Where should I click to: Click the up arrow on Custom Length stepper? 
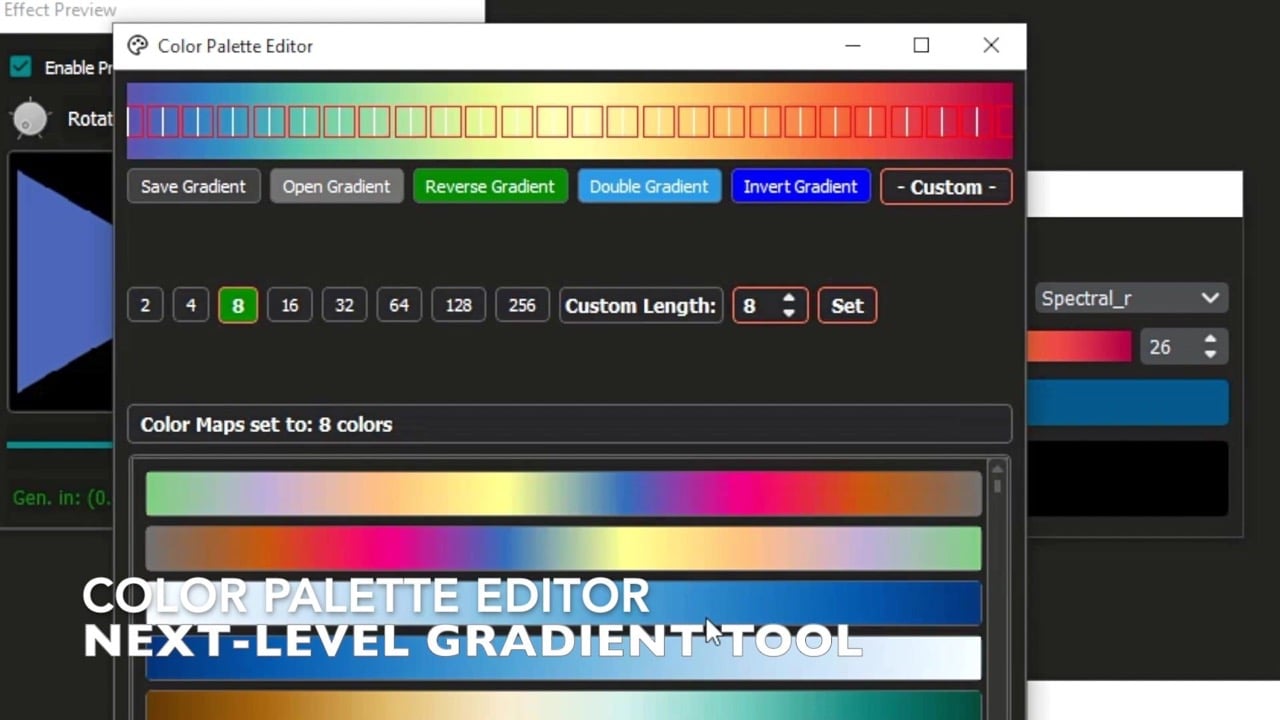788,298
